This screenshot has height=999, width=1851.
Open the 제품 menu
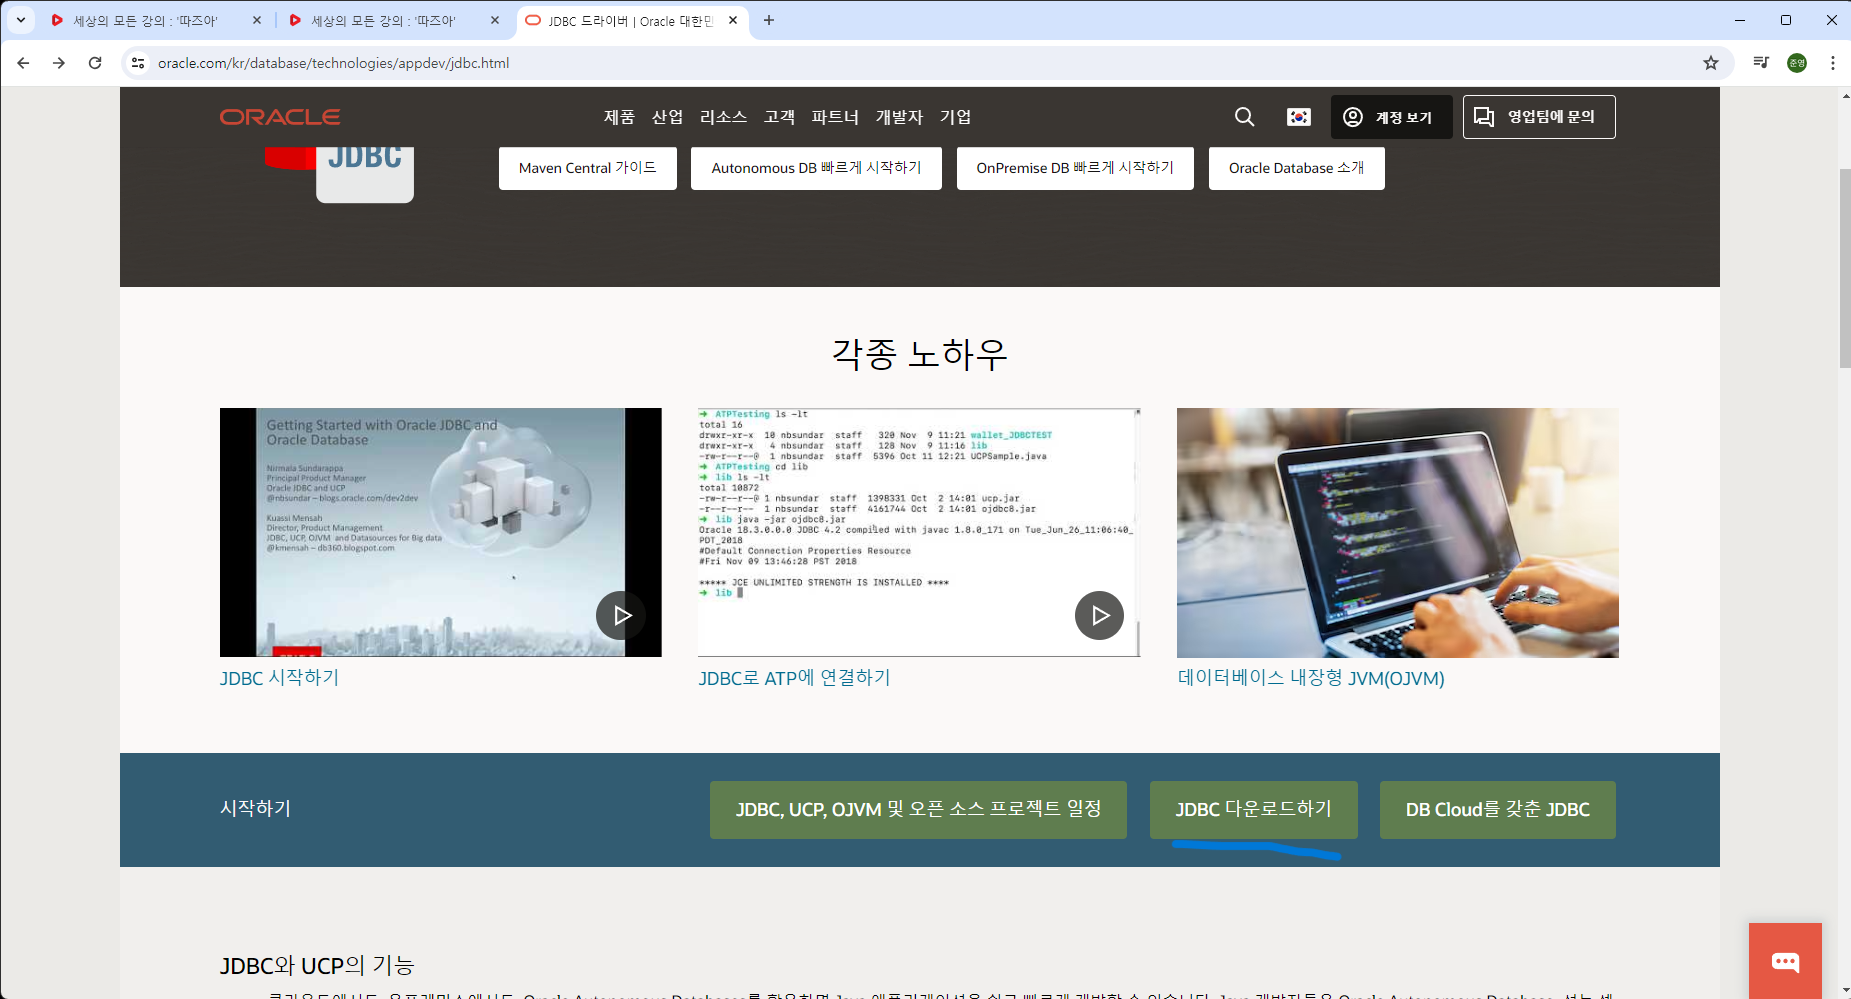click(x=619, y=117)
